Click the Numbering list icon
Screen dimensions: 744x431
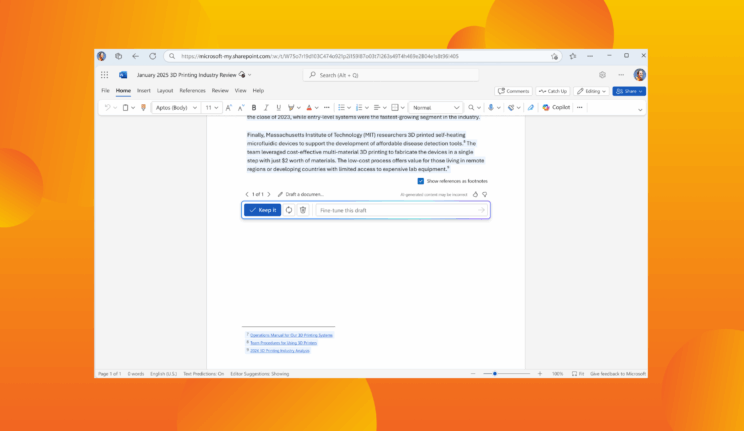click(x=359, y=108)
